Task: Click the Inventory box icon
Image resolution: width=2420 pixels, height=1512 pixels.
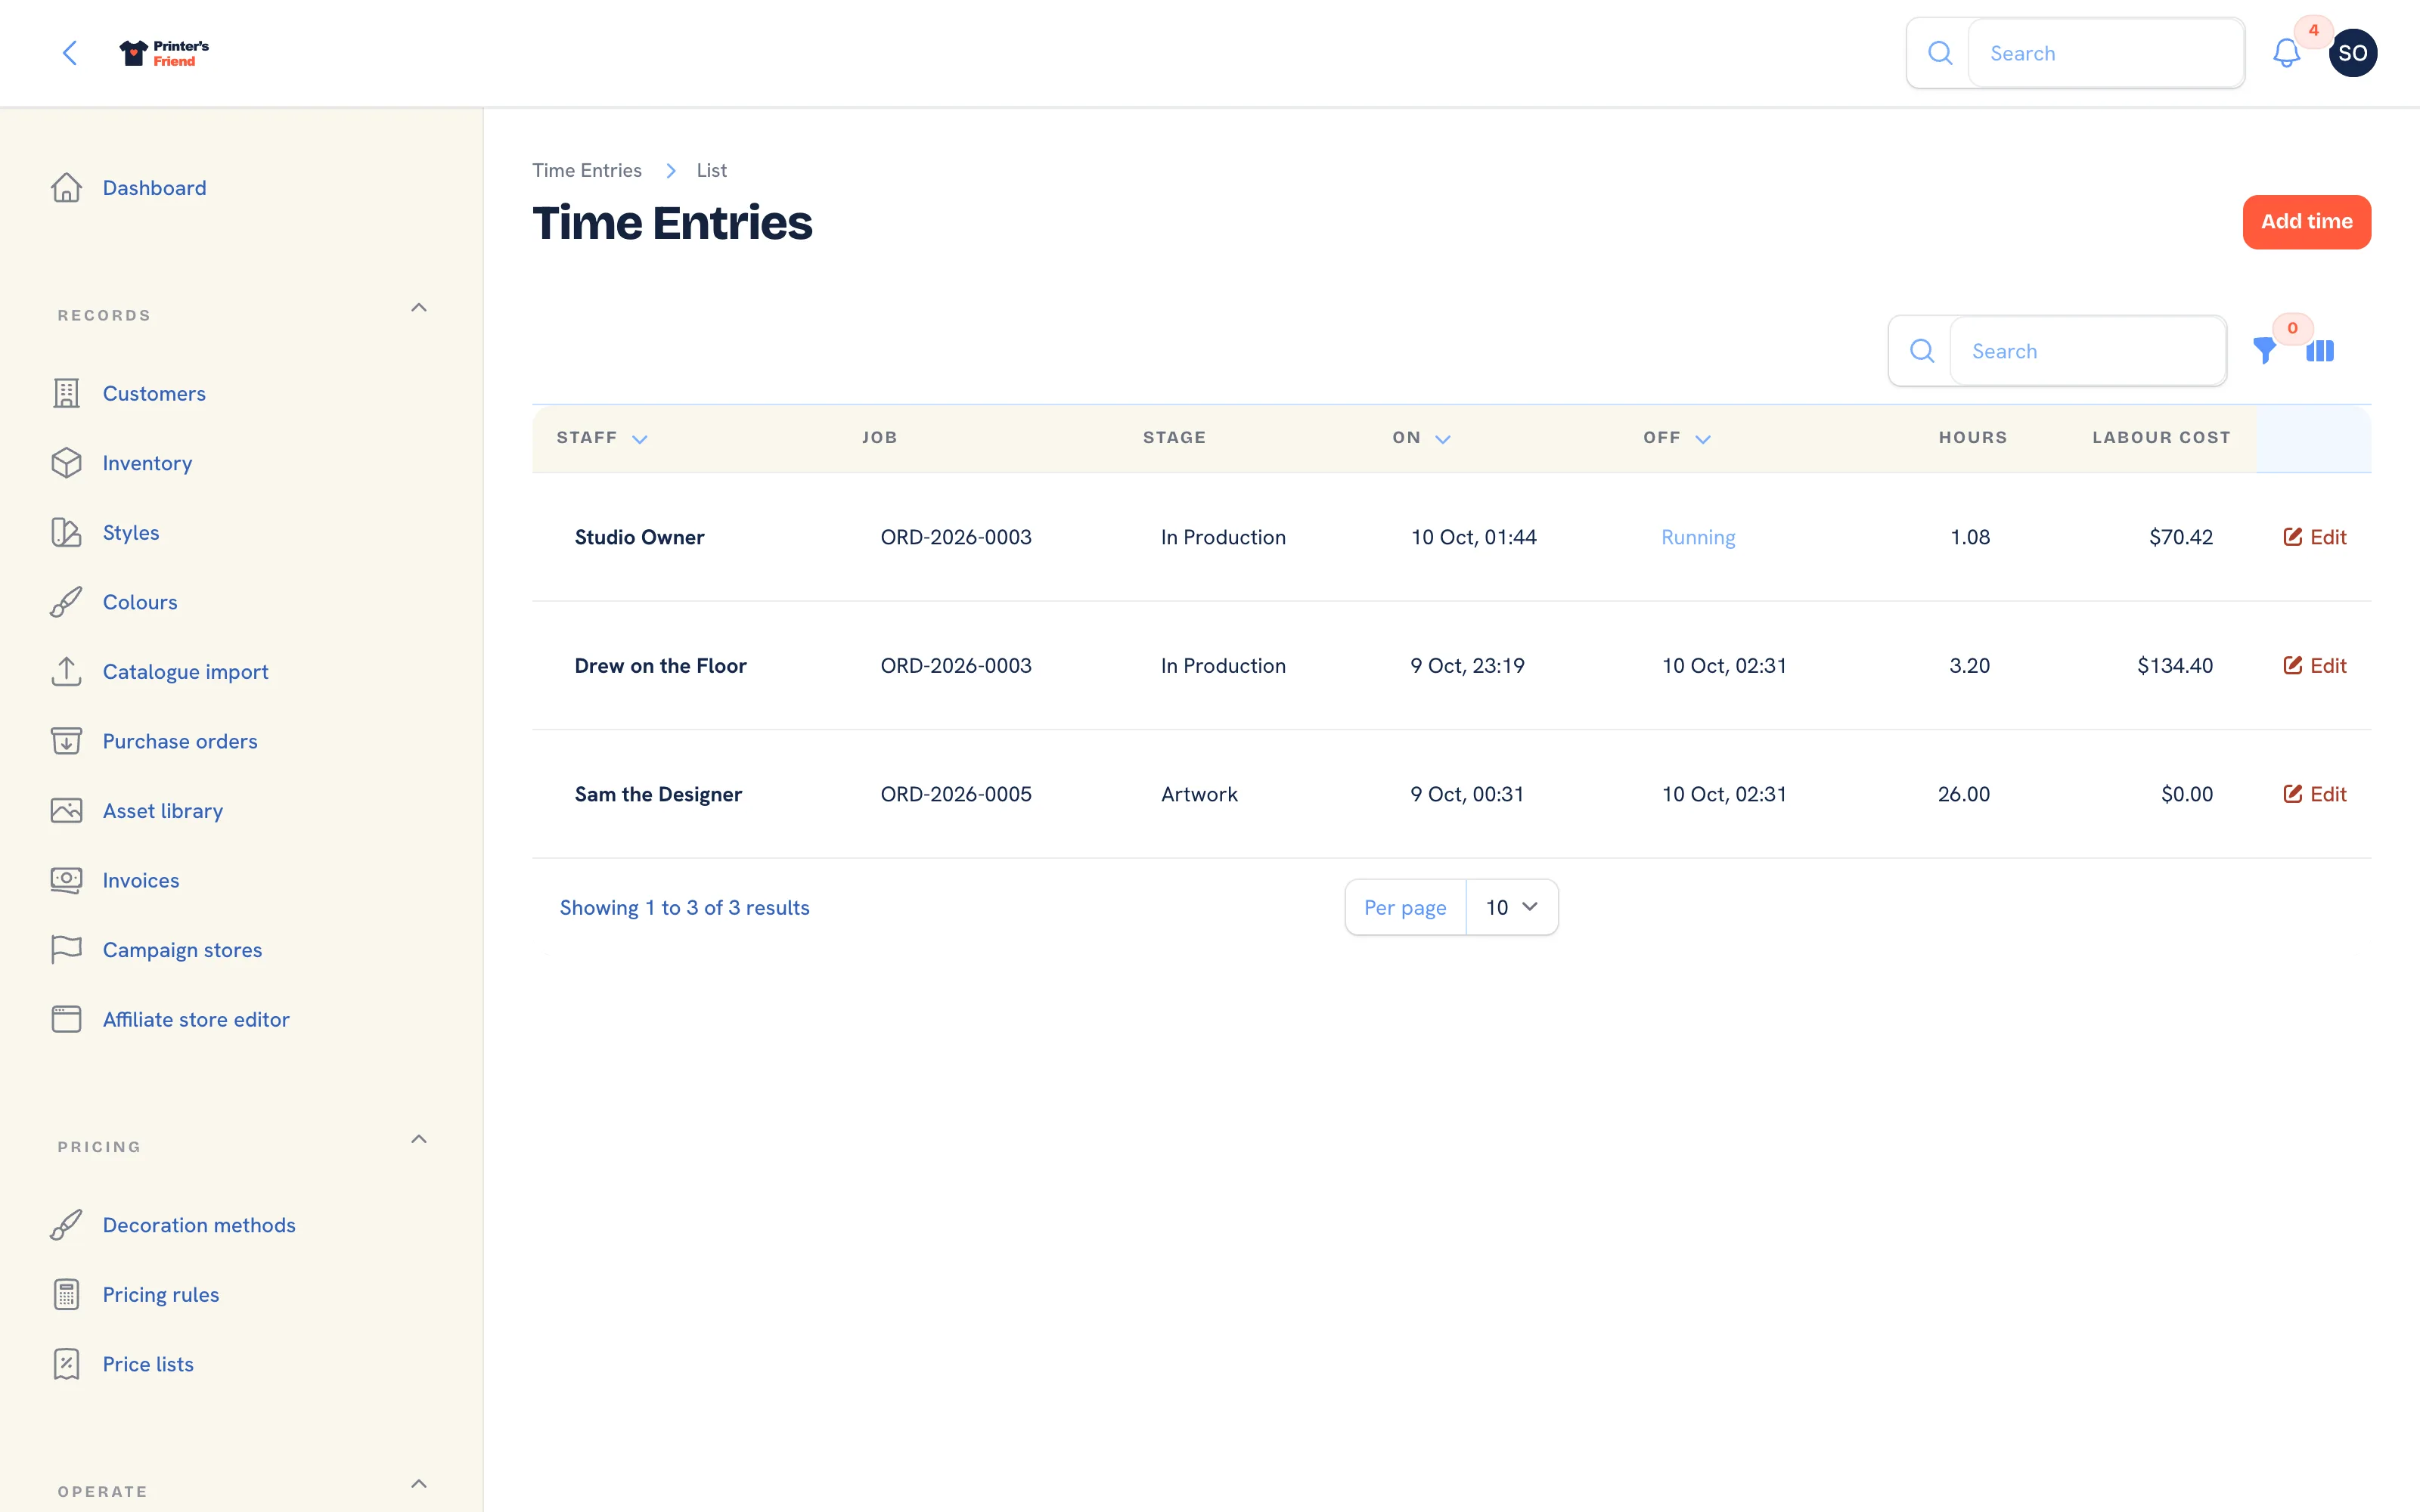Action: (66, 463)
